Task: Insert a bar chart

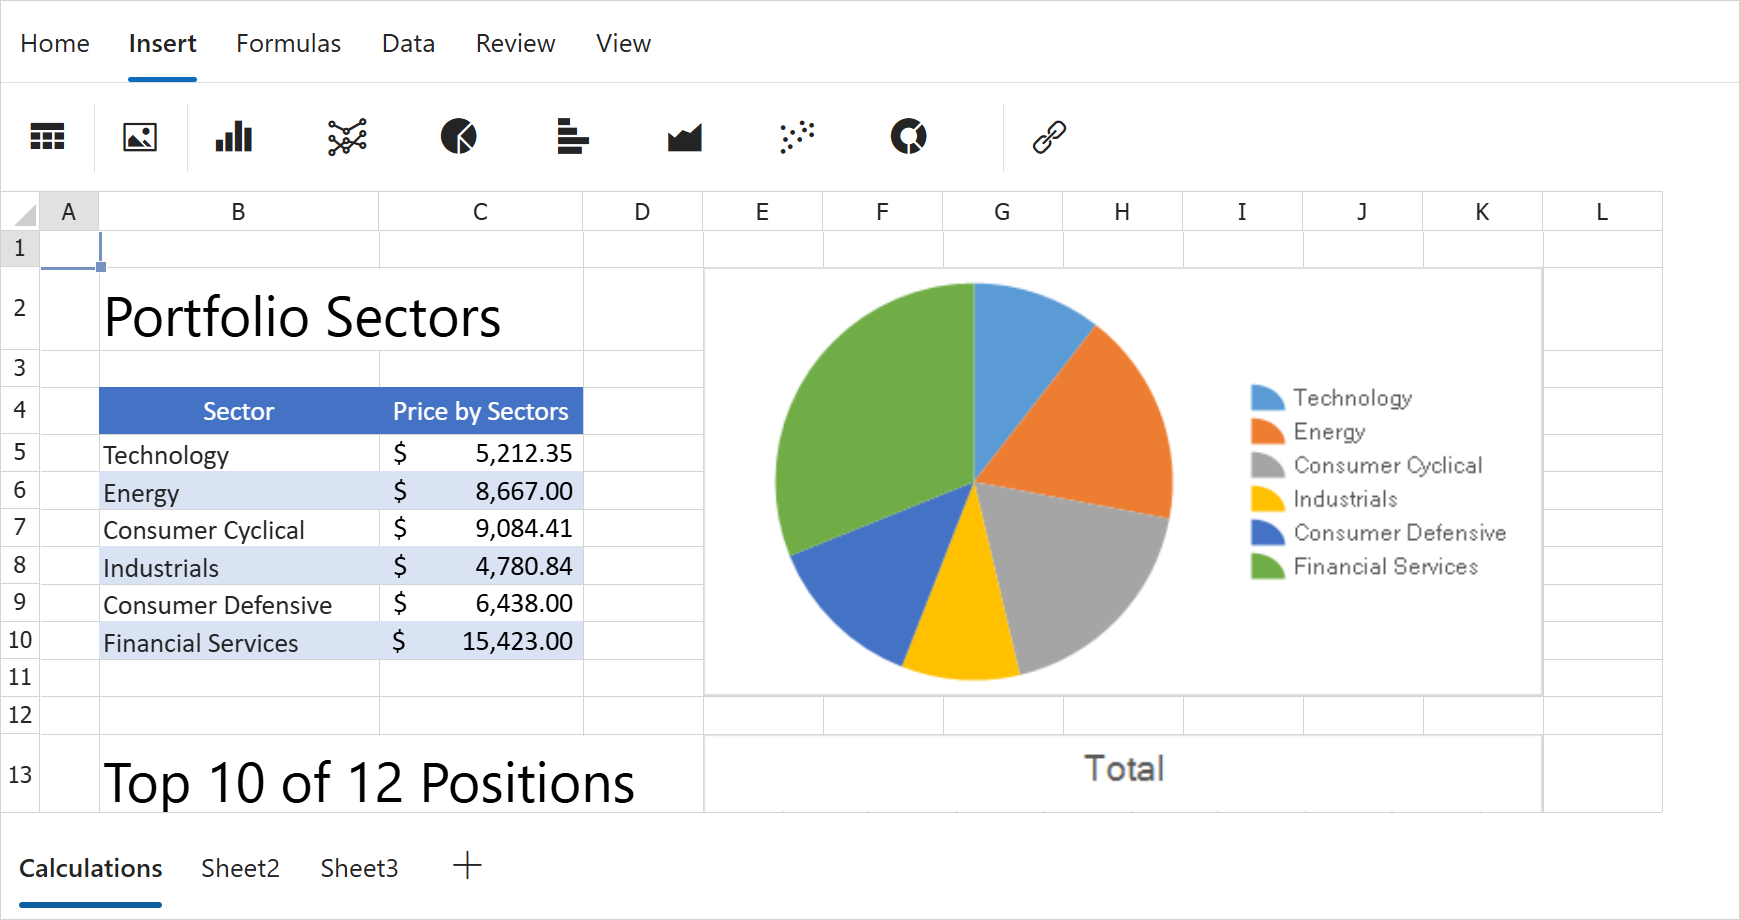Action: click(x=572, y=137)
